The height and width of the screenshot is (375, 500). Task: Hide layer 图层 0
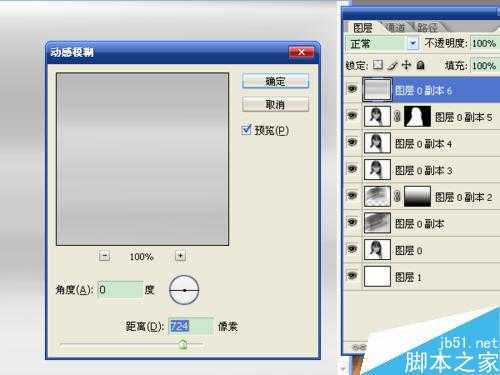click(x=352, y=249)
